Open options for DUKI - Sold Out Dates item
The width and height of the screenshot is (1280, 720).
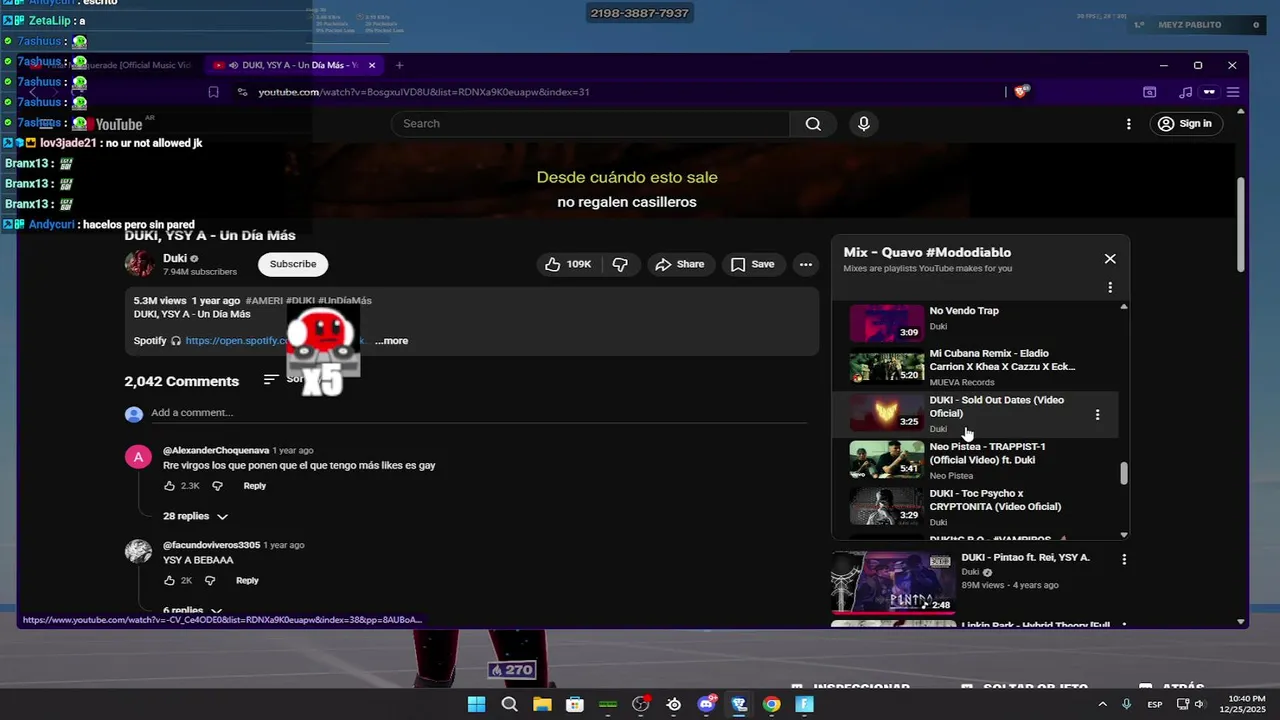point(1097,414)
